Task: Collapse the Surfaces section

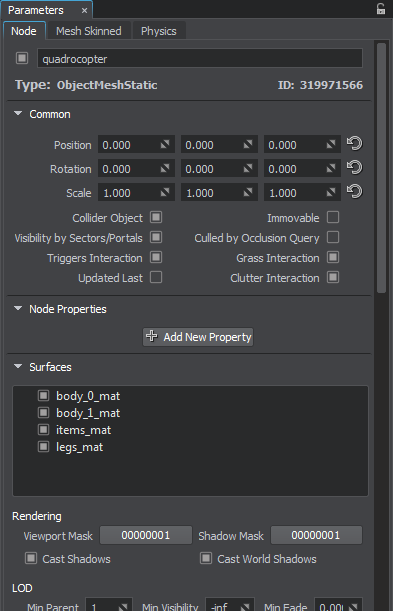Action: 18,366
